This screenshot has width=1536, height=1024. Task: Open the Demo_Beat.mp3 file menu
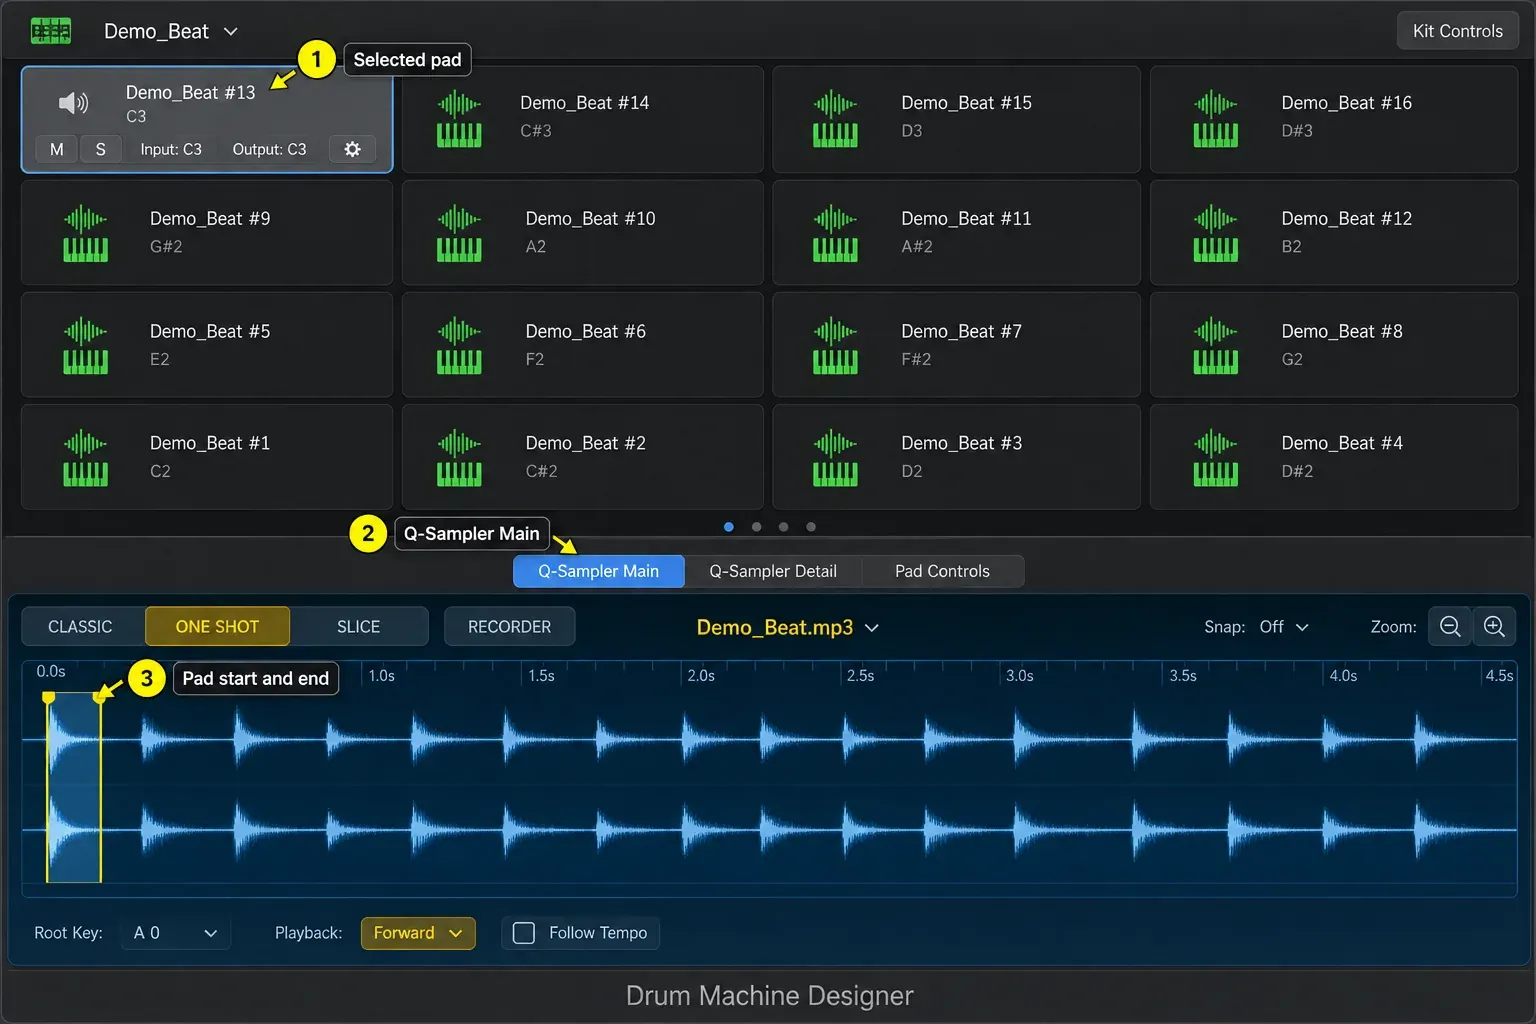point(787,627)
